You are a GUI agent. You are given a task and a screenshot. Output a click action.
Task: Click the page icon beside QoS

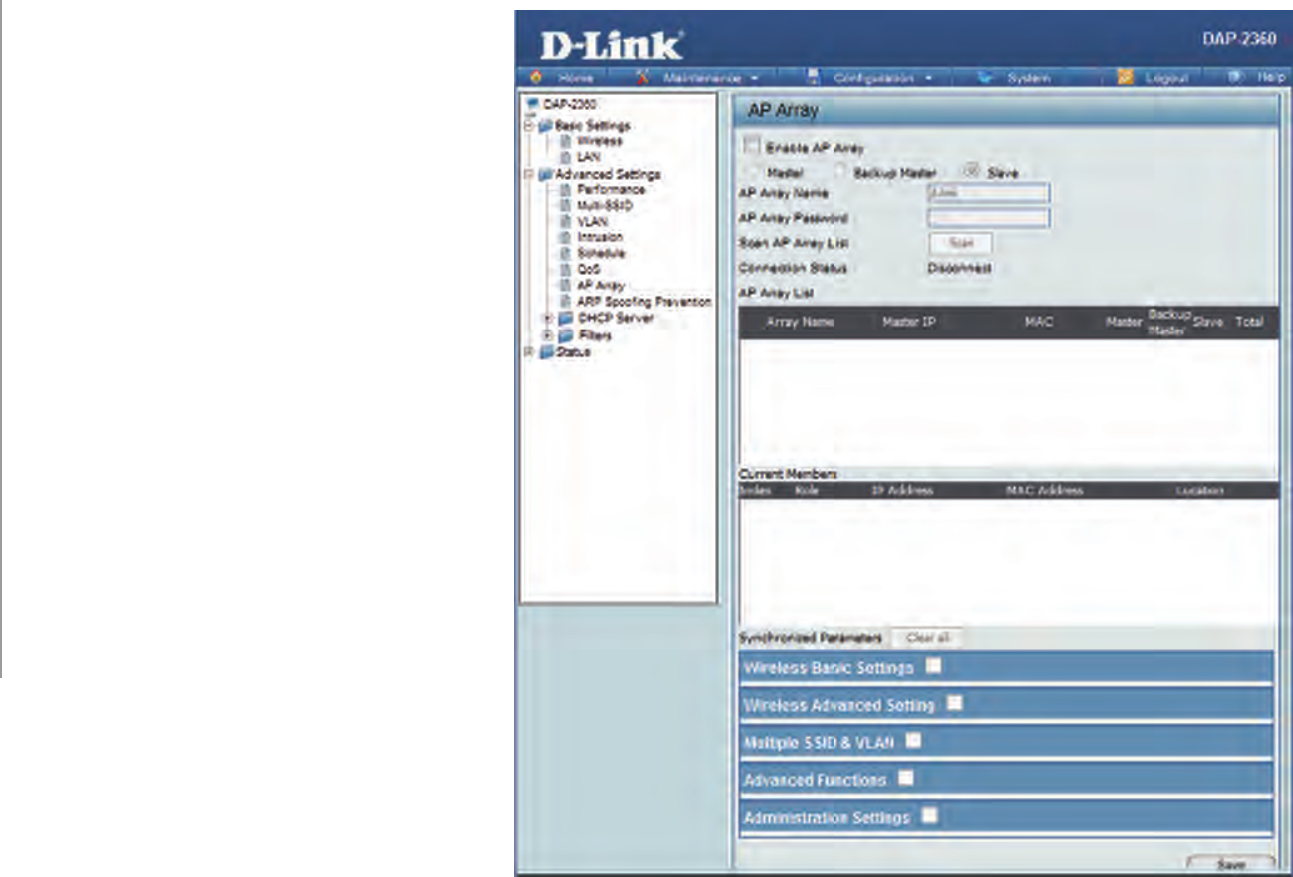[565, 270]
